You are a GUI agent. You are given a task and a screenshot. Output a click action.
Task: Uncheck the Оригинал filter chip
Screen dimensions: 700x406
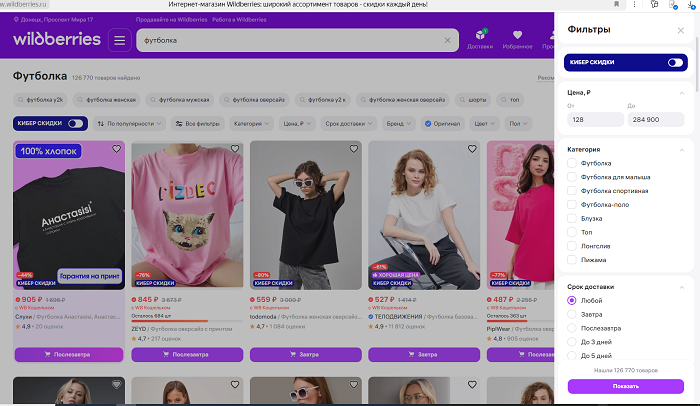coord(442,124)
